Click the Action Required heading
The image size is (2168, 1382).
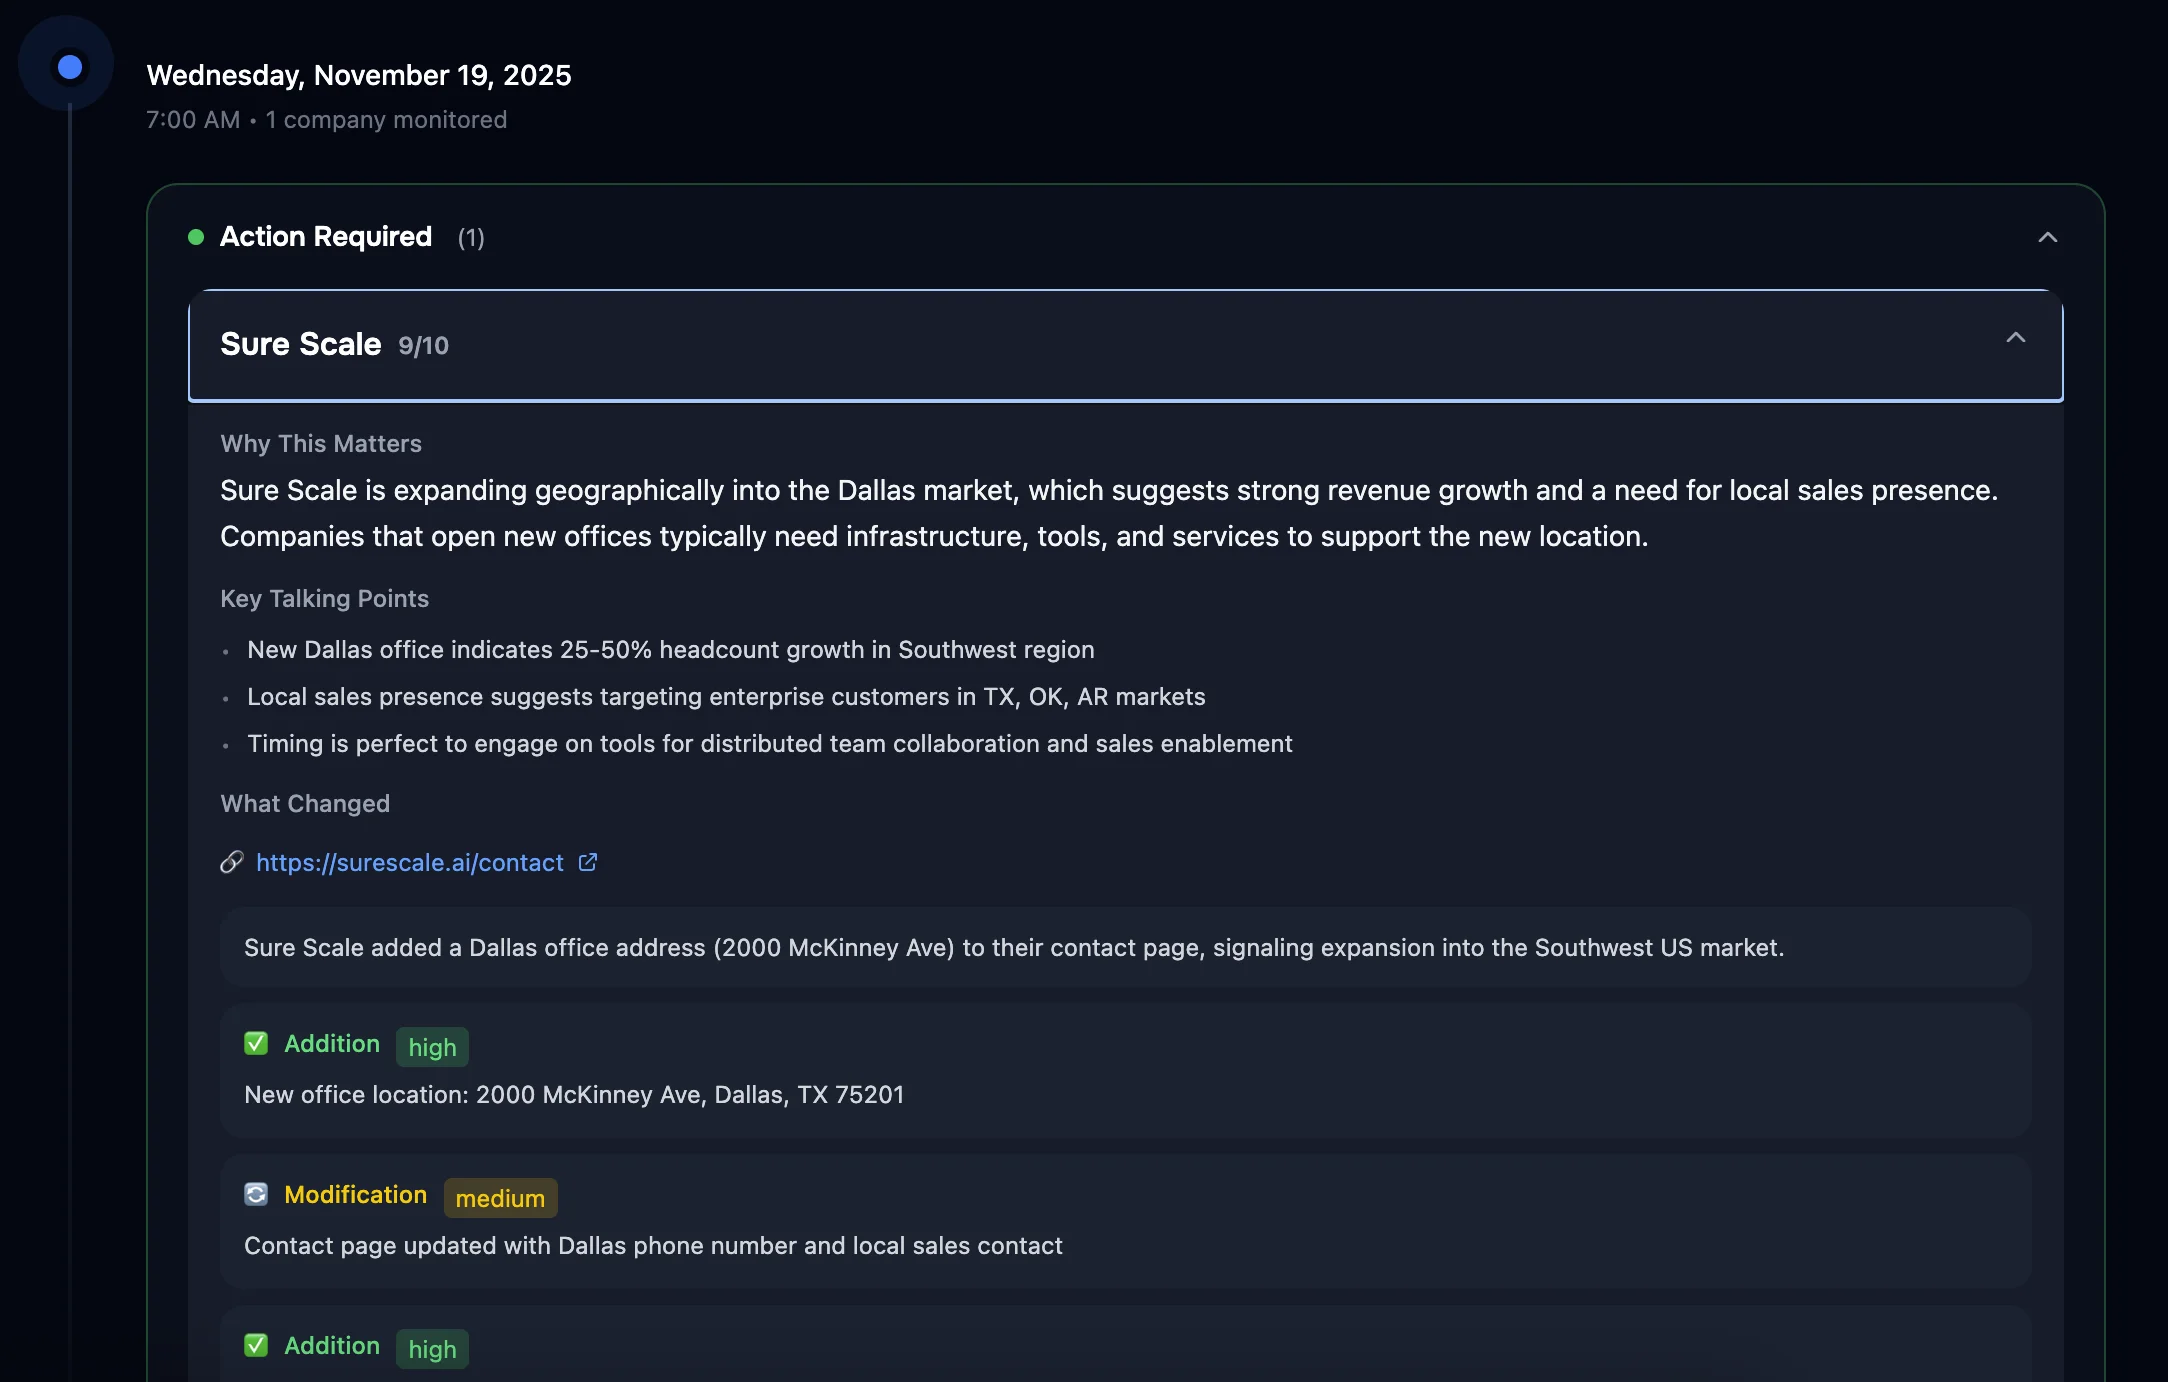point(326,237)
